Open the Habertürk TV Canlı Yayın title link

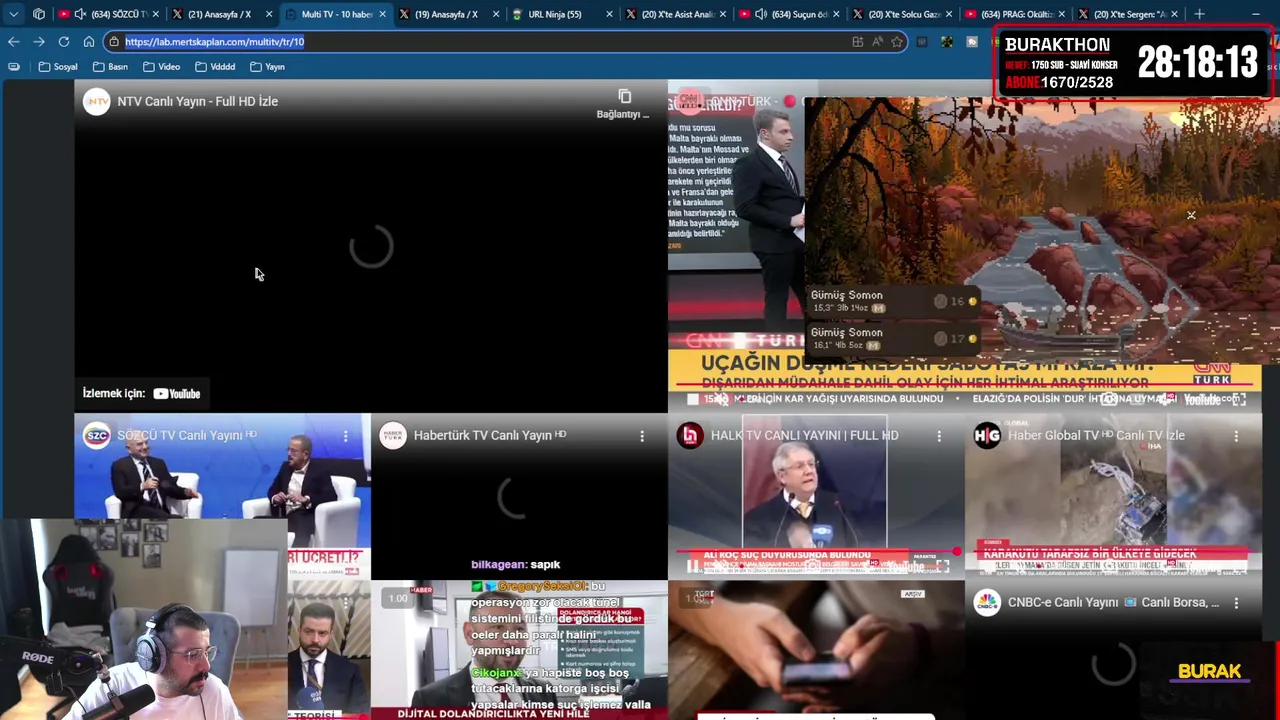(x=489, y=436)
